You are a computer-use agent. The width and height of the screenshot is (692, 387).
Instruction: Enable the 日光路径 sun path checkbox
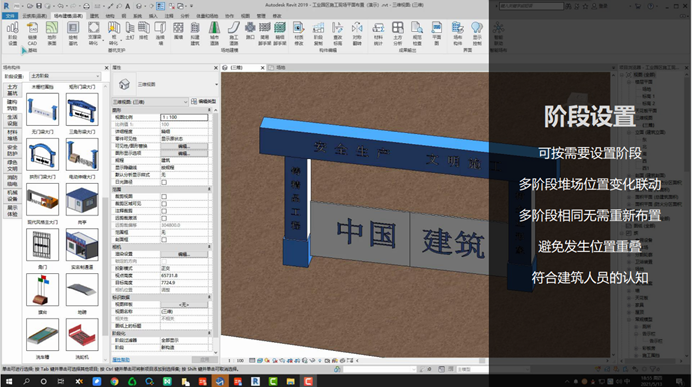pyautogui.click(x=164, y=182)
